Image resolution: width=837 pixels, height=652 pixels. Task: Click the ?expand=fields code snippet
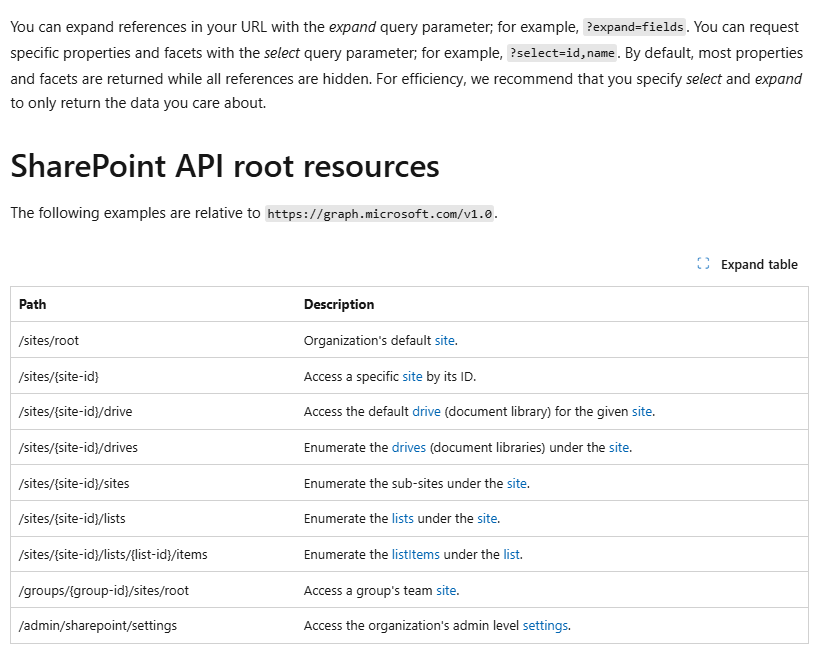click(634, 27)
